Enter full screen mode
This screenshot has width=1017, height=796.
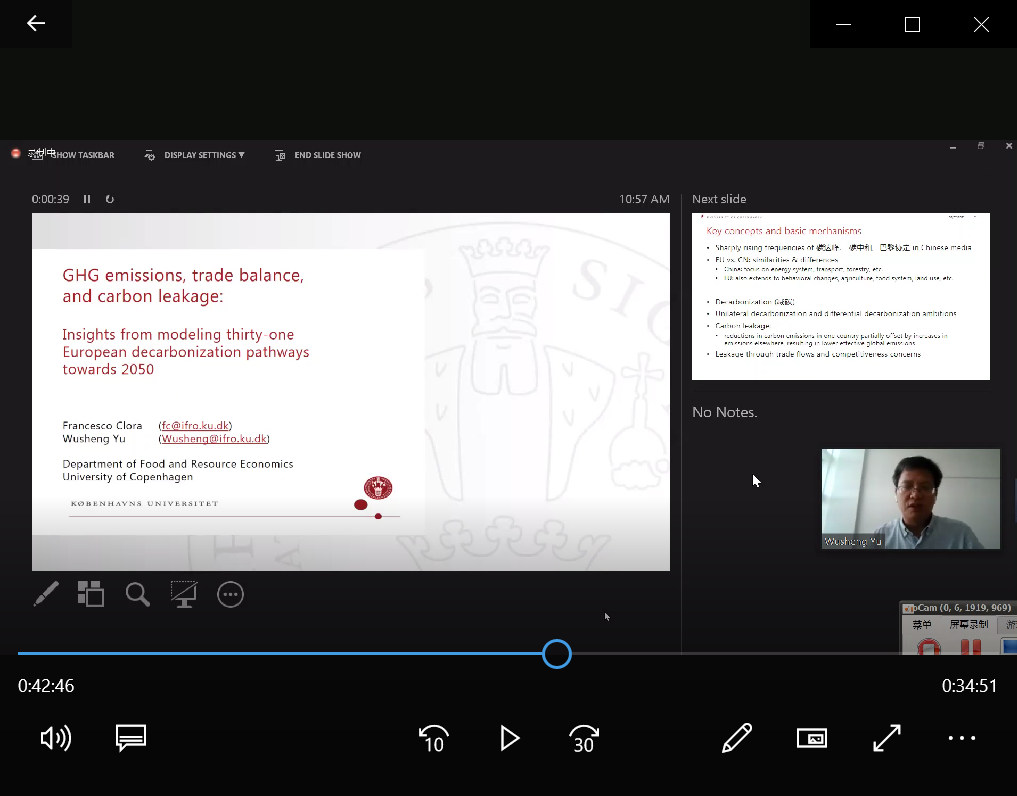(x=887, y=738)
